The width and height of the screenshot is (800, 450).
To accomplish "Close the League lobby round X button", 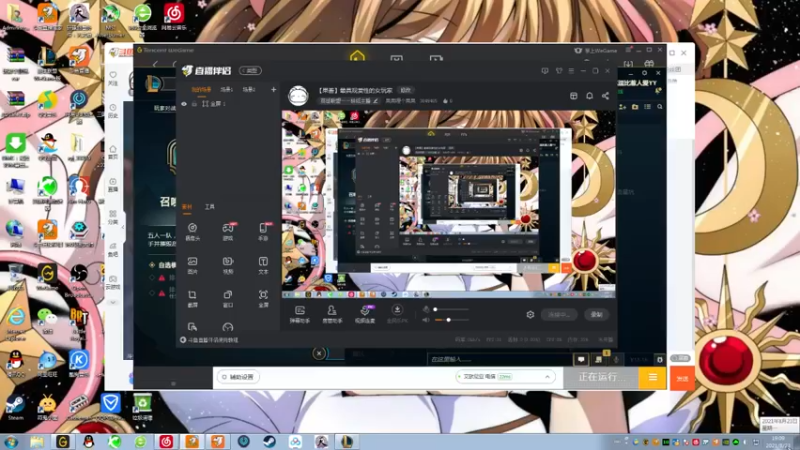I will pos(319,353).
